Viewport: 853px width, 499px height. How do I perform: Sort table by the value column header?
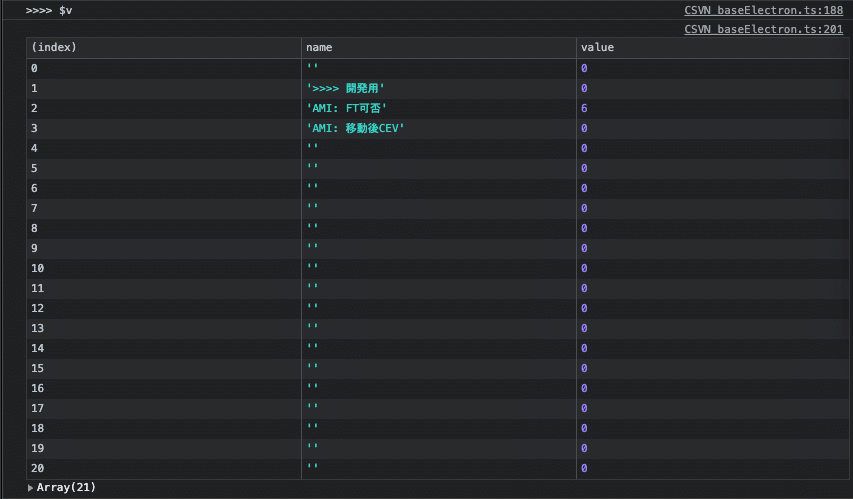(713, 47)
